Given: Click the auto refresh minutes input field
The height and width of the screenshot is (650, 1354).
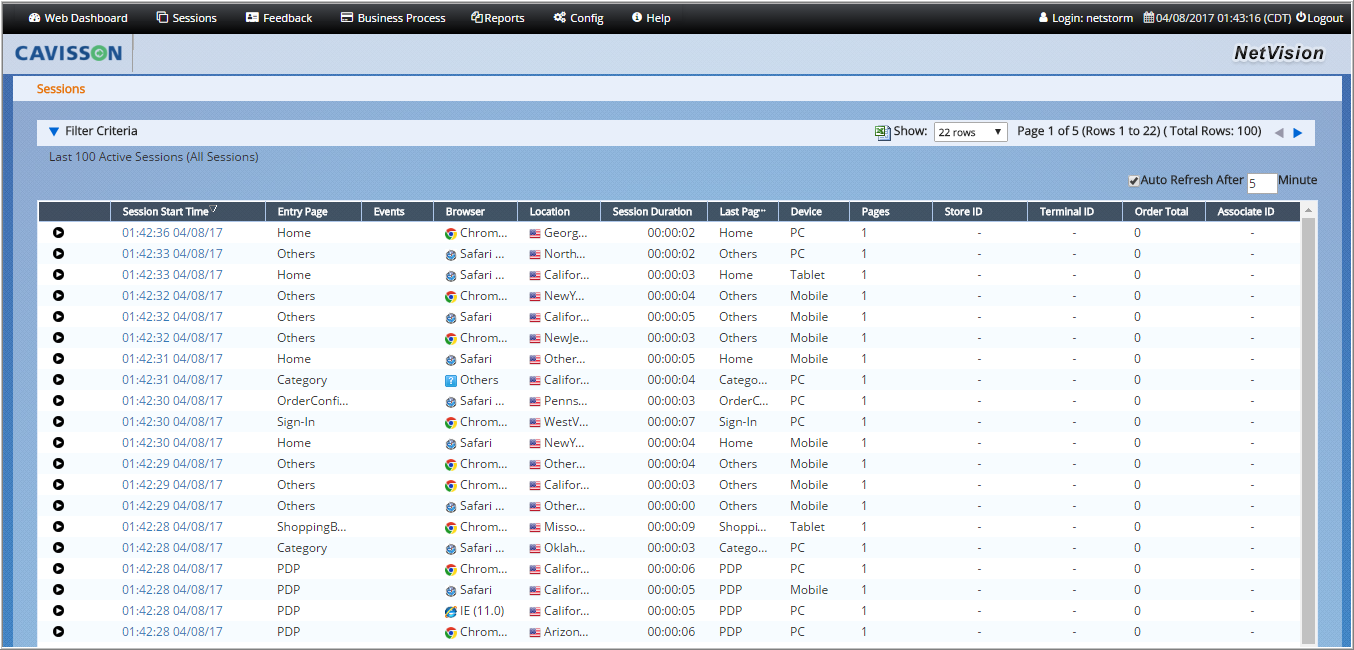Looking at the screenshot, I should (1261, 184).
